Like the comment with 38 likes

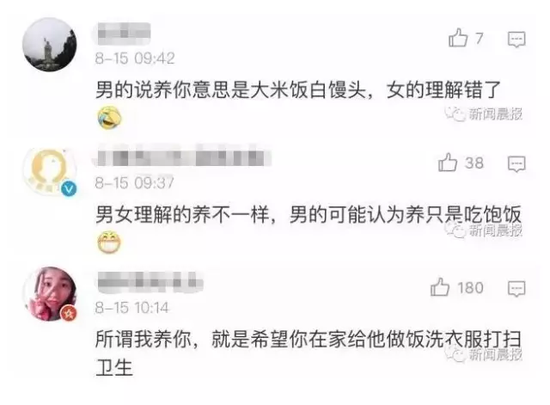point(448,162)
